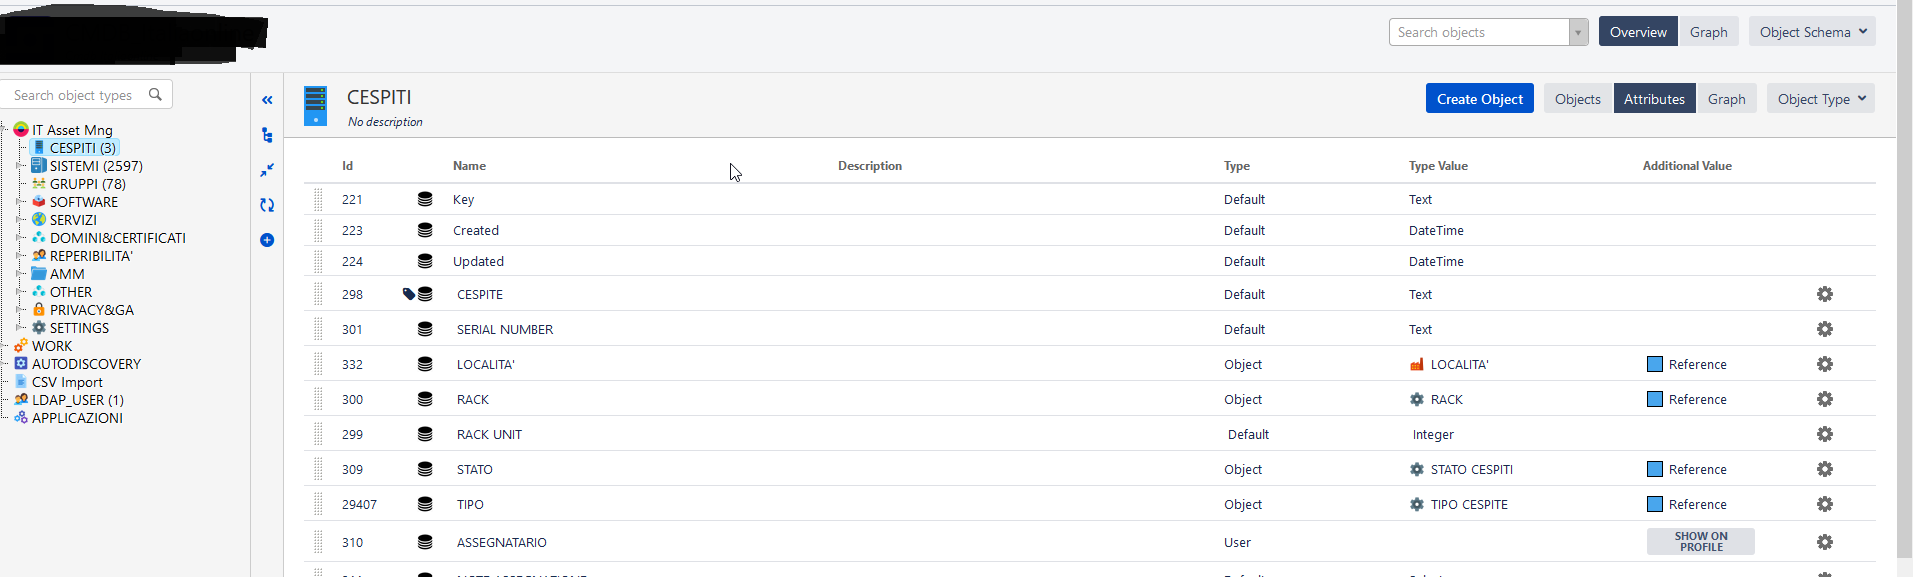Select the AUTODISCOVERY schema in the tree

[x=86, y=364]
